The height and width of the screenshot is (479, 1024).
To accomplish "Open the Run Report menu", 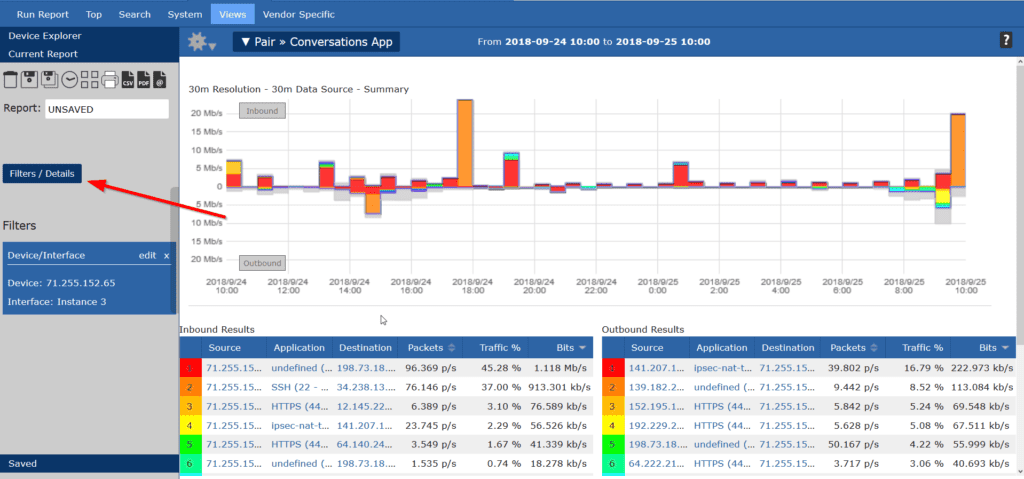I will pos(43,14).
